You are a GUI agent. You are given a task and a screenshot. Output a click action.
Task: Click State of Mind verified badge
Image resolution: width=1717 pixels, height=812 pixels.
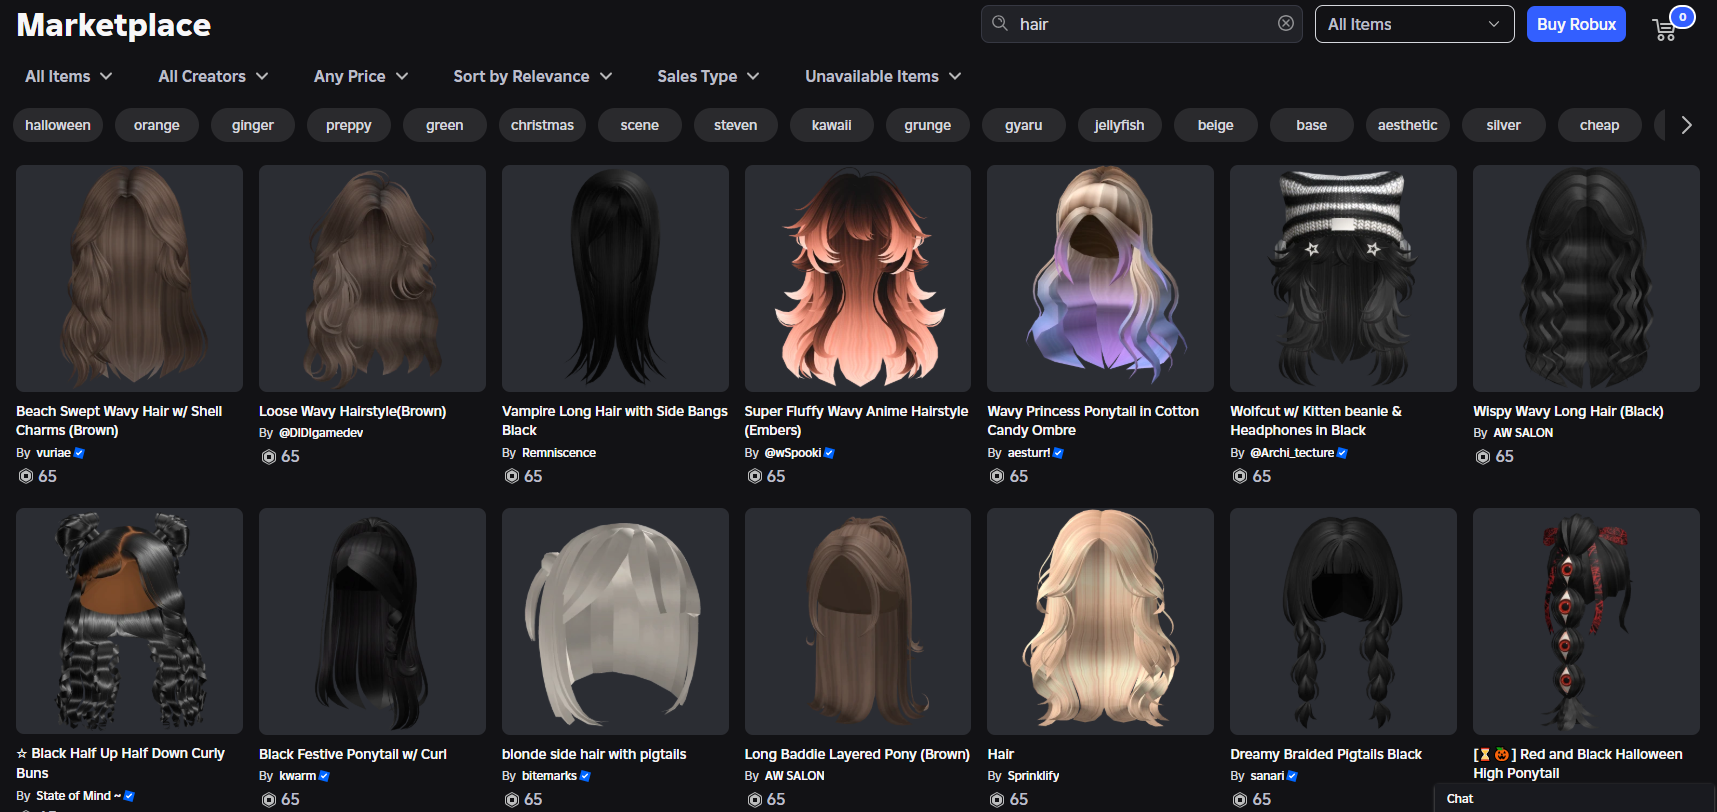click(x=129, y=796)
